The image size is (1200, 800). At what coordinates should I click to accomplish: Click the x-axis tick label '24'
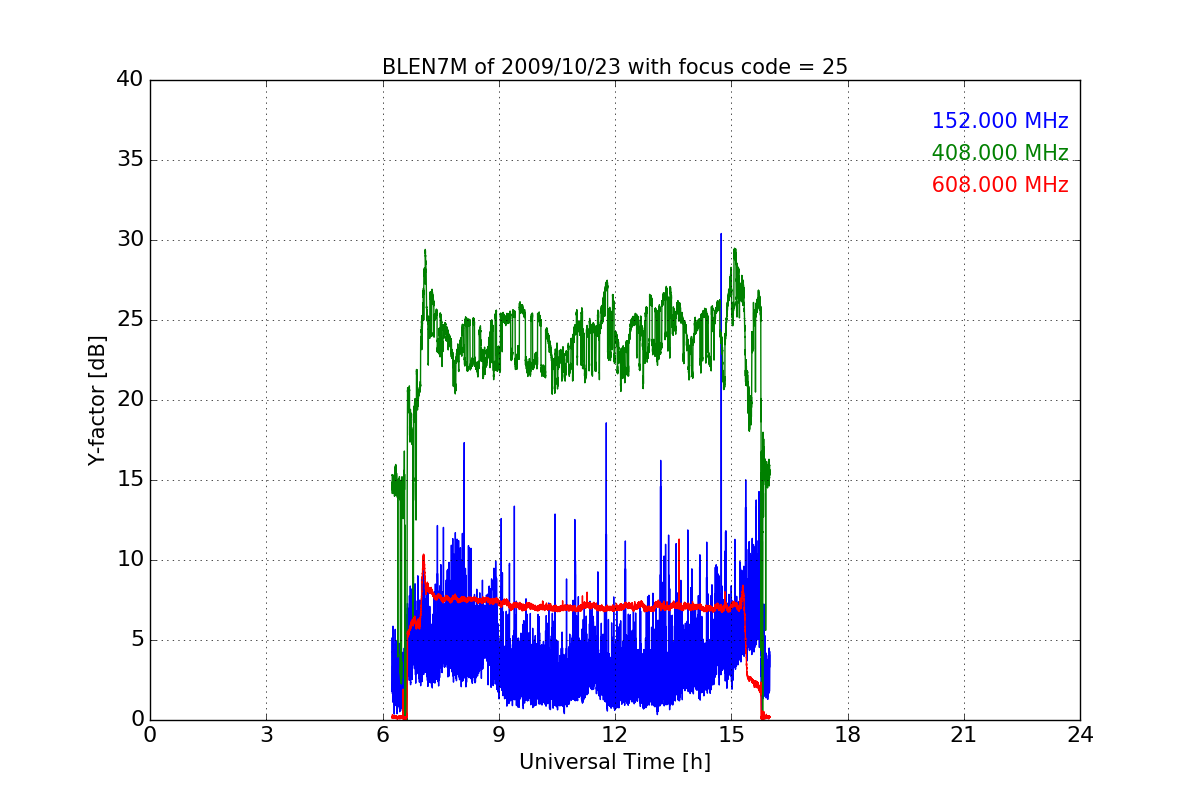pyautogui.click(x=1080, y=735)
